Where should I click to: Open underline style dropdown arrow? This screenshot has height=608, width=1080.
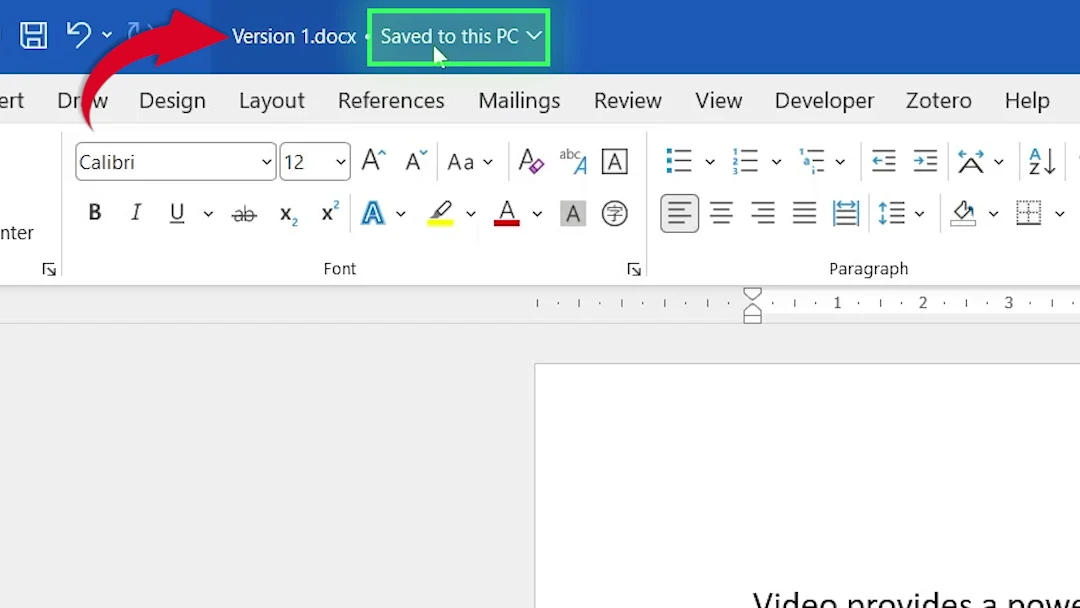208,214
